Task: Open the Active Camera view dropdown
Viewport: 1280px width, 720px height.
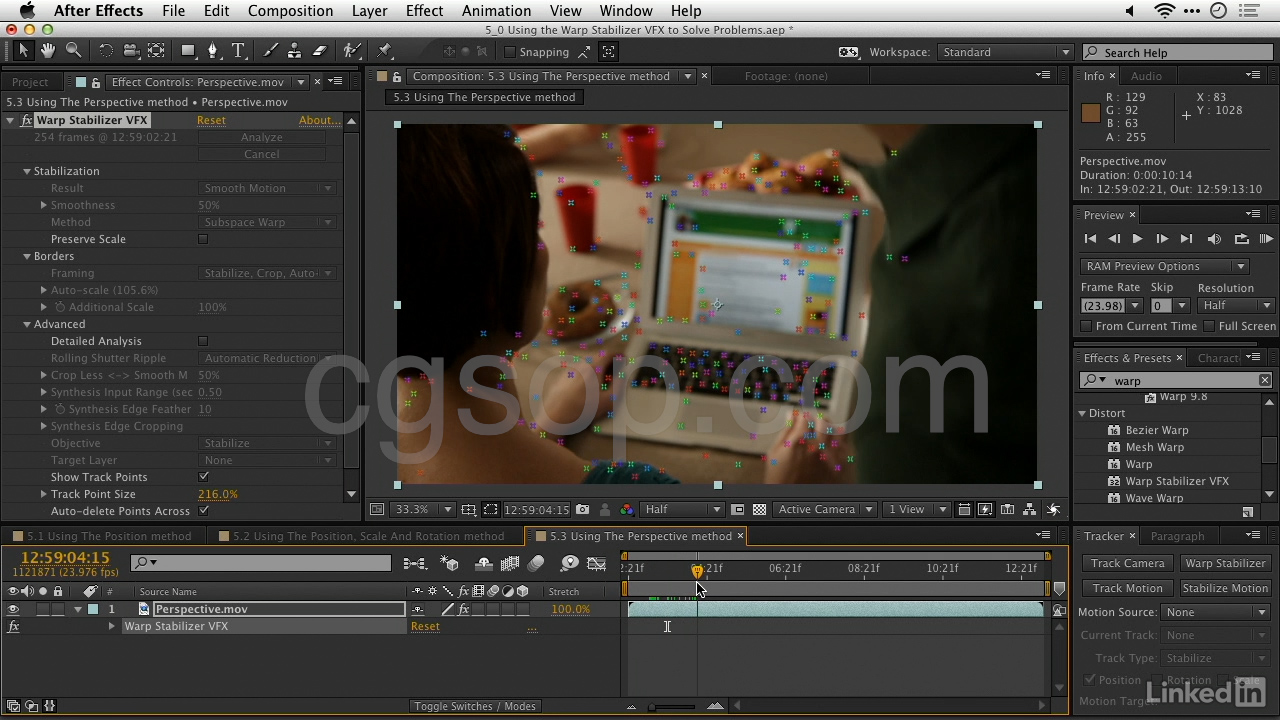Action: click(x=826, y=509)
